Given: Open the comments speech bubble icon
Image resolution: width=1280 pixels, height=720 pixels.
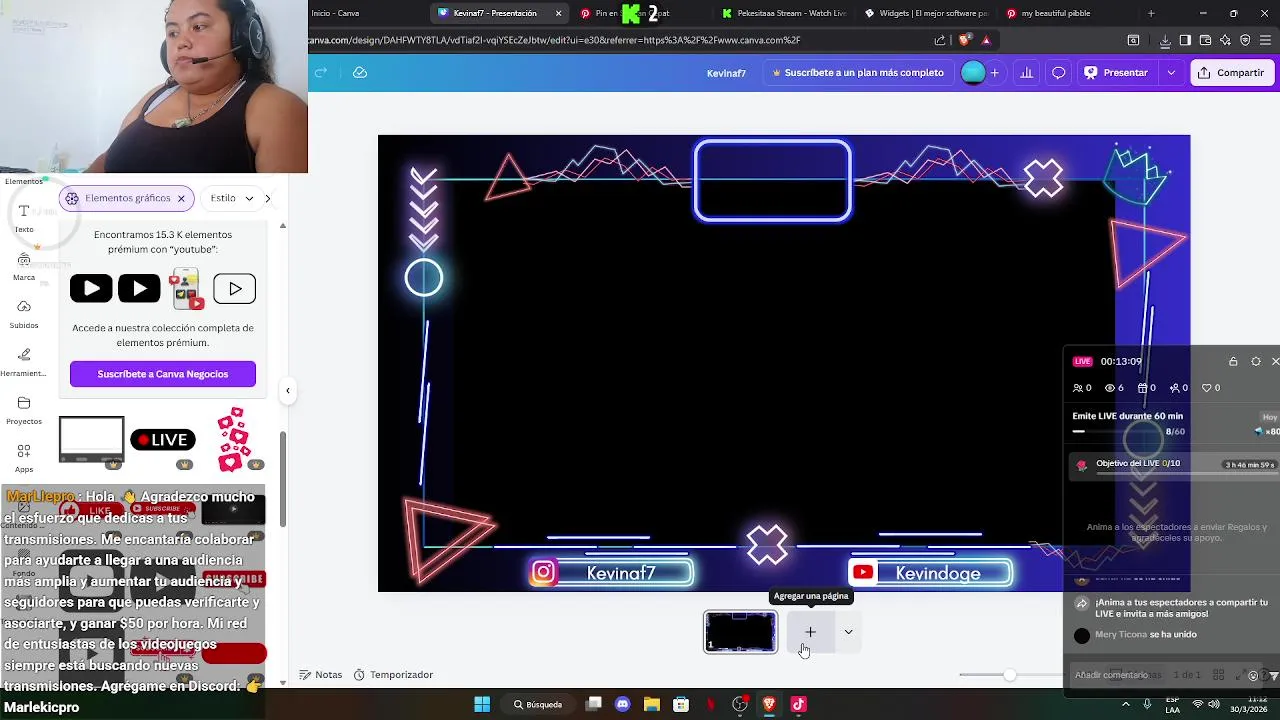Looking at the screenshot, I should point(1059,73).
